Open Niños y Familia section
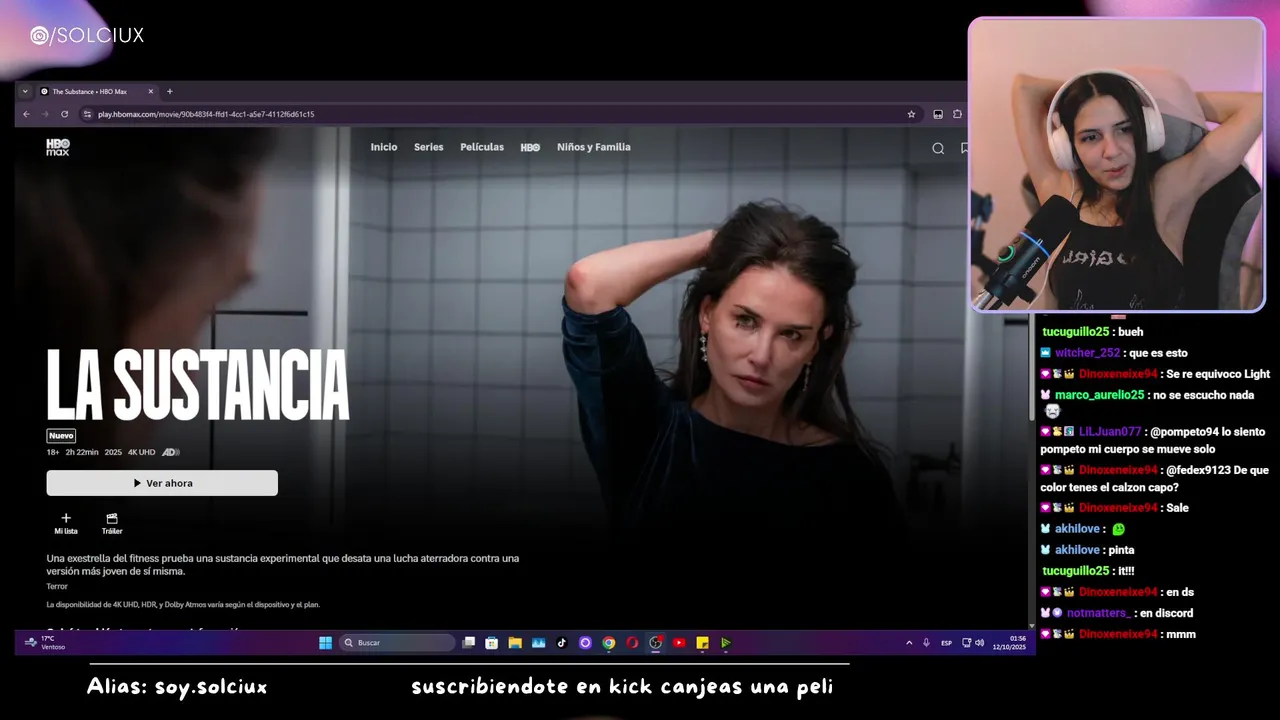 click(x=594, y=147)
